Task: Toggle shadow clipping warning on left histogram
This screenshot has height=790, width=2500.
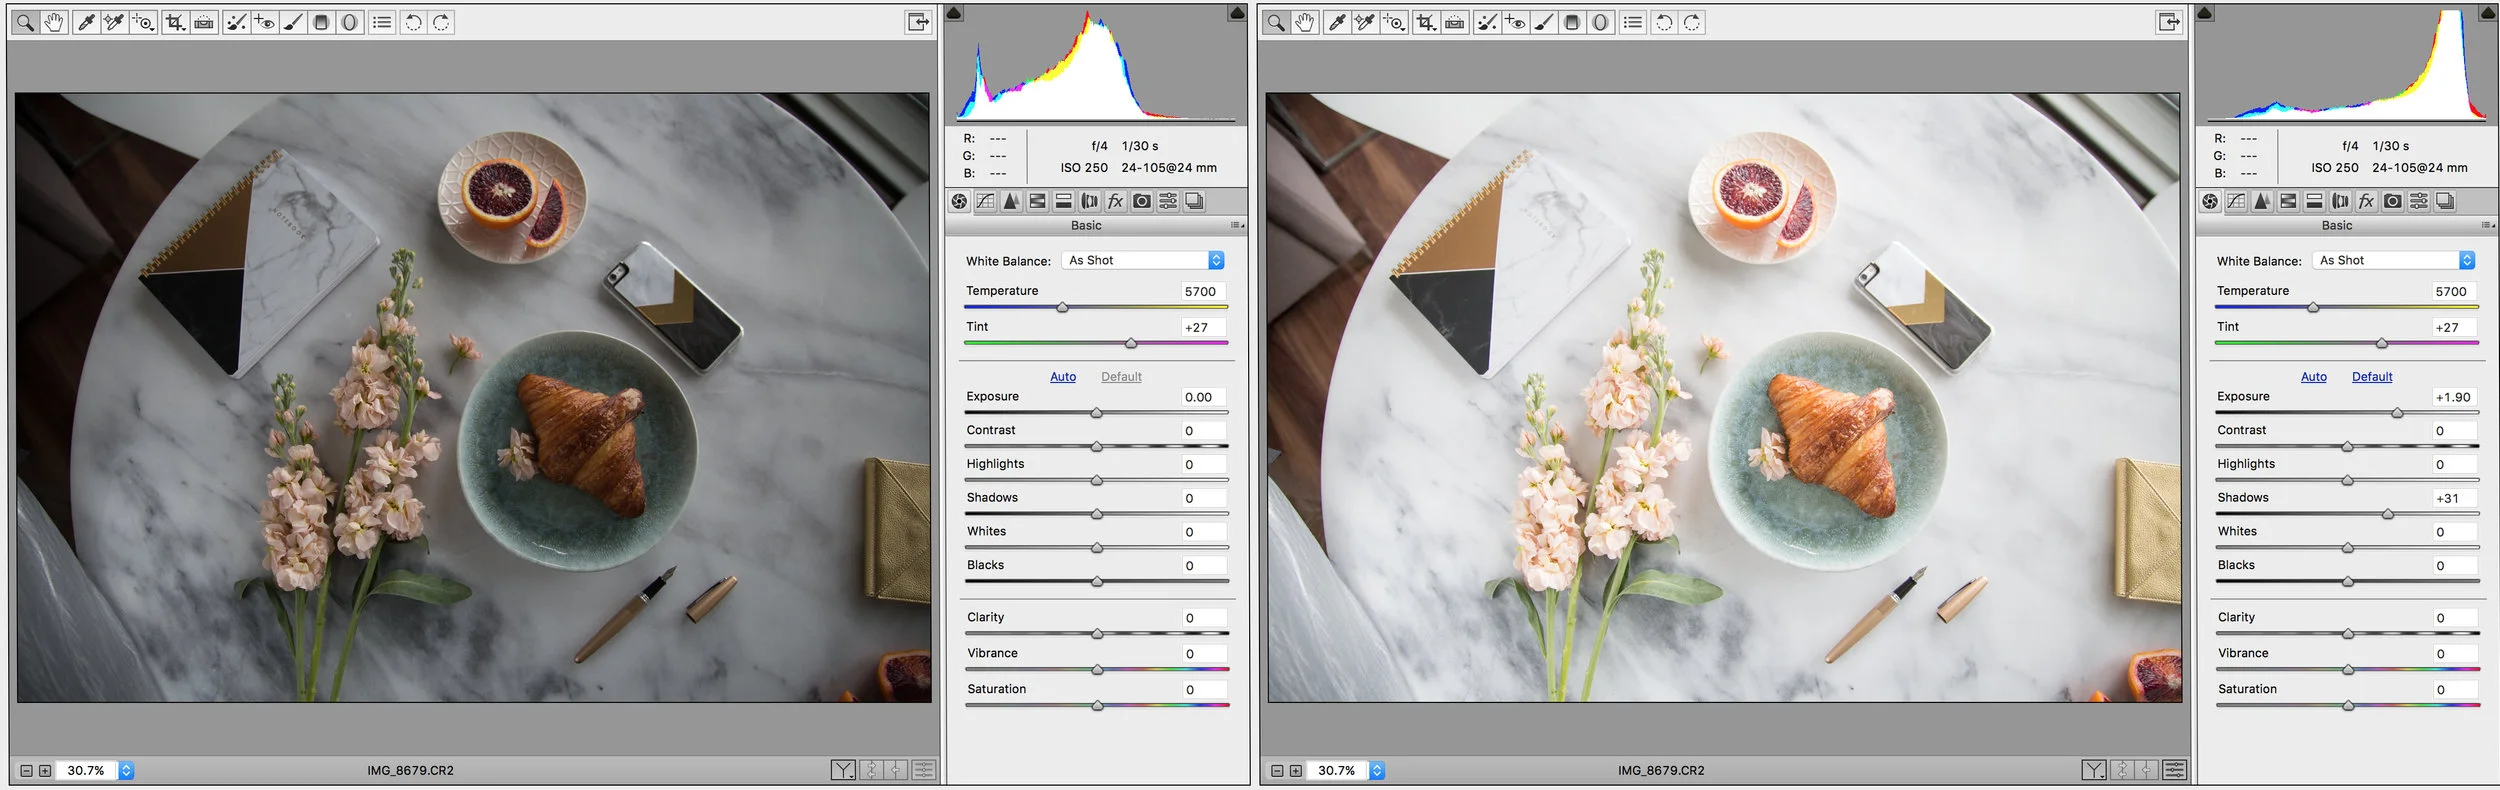Action: coord(954,13)
